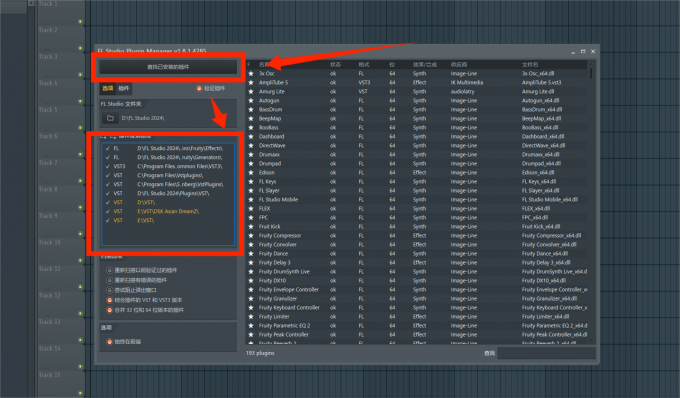Toggle the 验证插件 option

[199, 88]
